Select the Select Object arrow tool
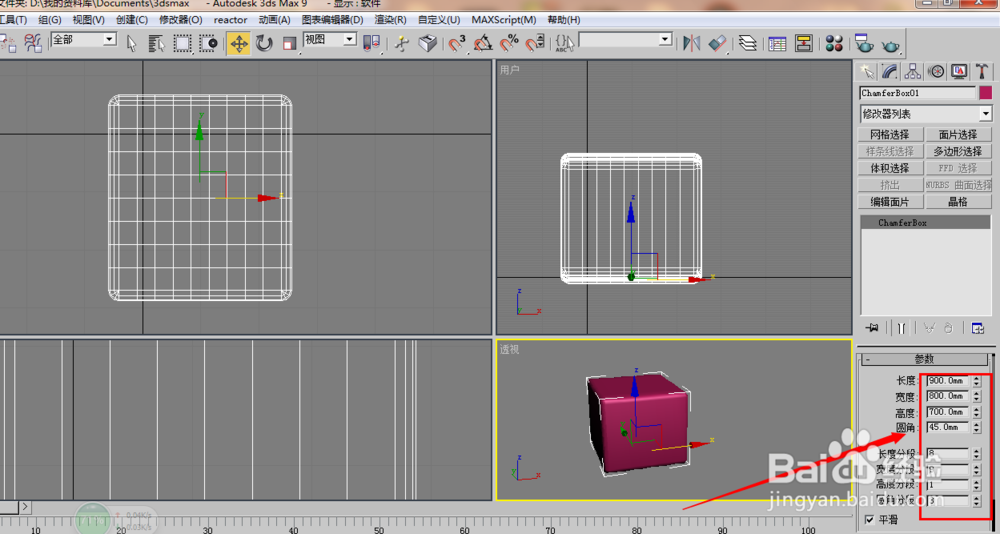 [131, 43]
